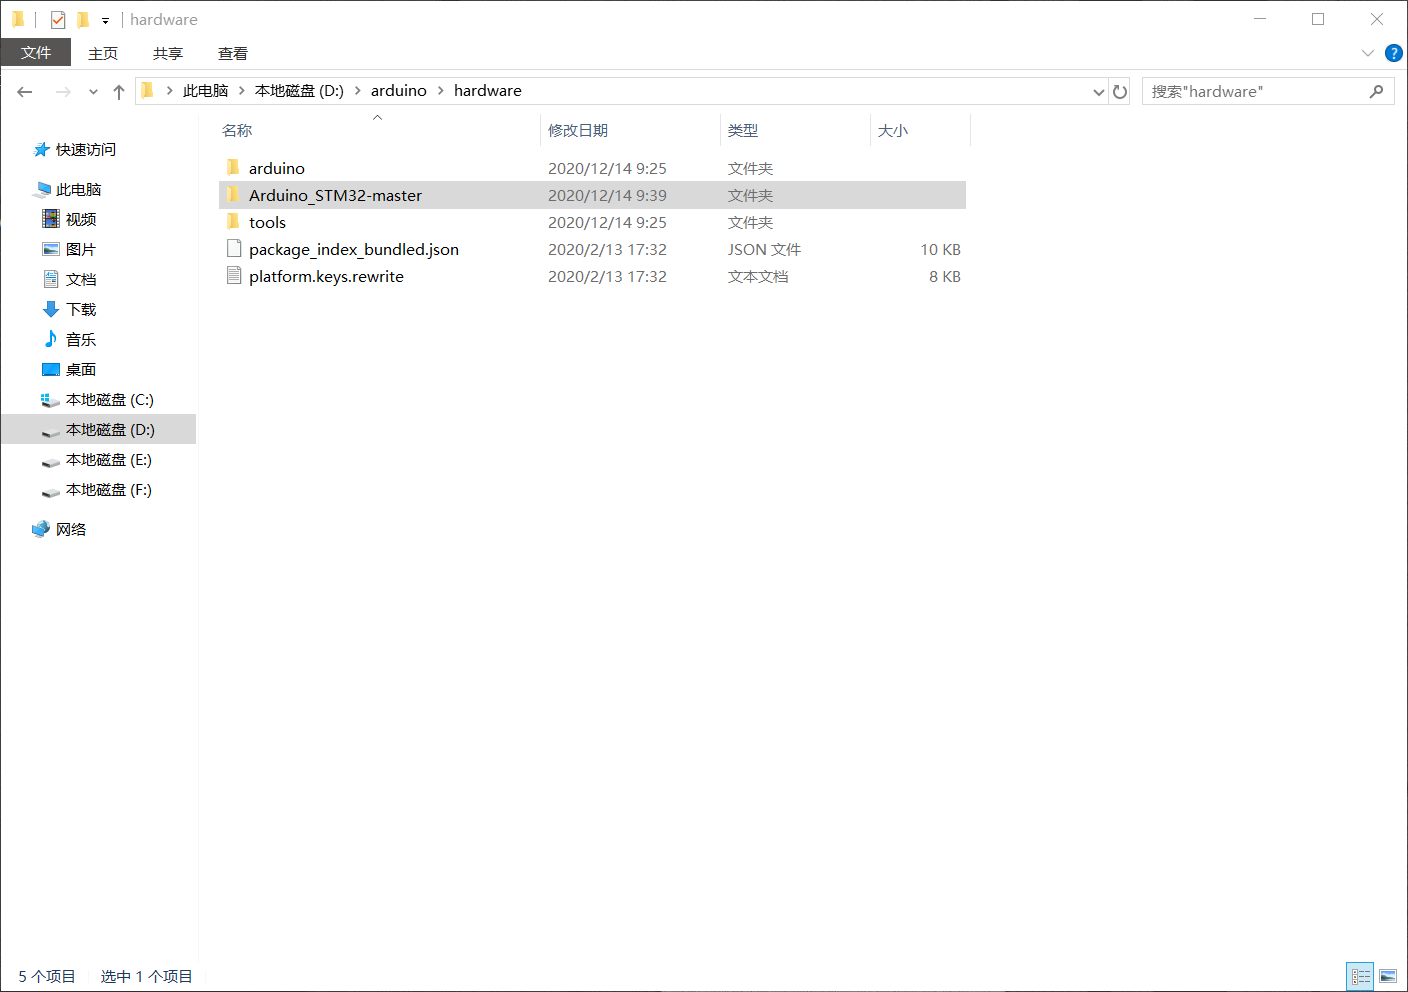Screen dimensions: 1408x992
Task: Click the help question mark button
Action: 1394,53
